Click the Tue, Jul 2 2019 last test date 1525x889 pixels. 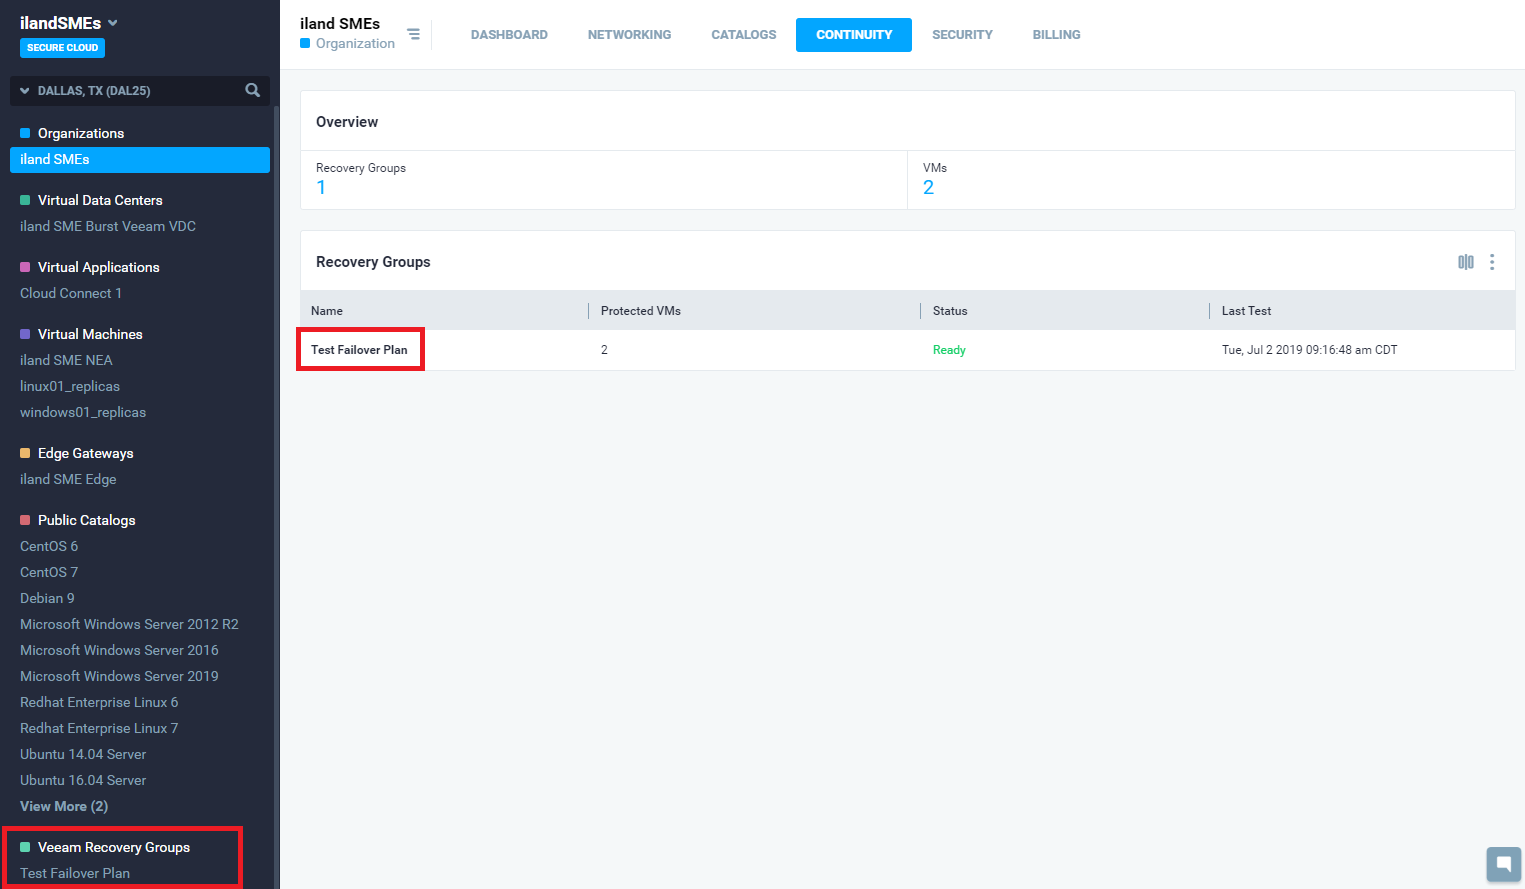[x=1310, y=350]
